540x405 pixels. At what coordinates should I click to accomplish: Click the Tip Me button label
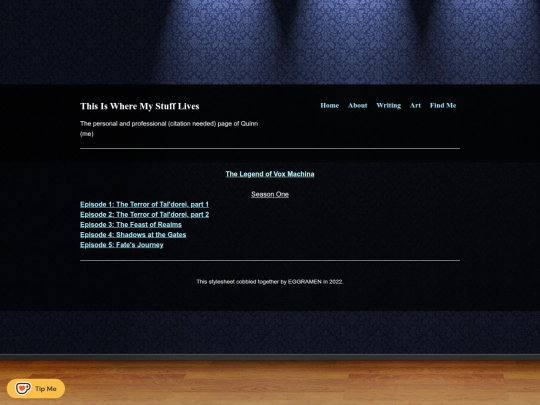pos(46,388)
